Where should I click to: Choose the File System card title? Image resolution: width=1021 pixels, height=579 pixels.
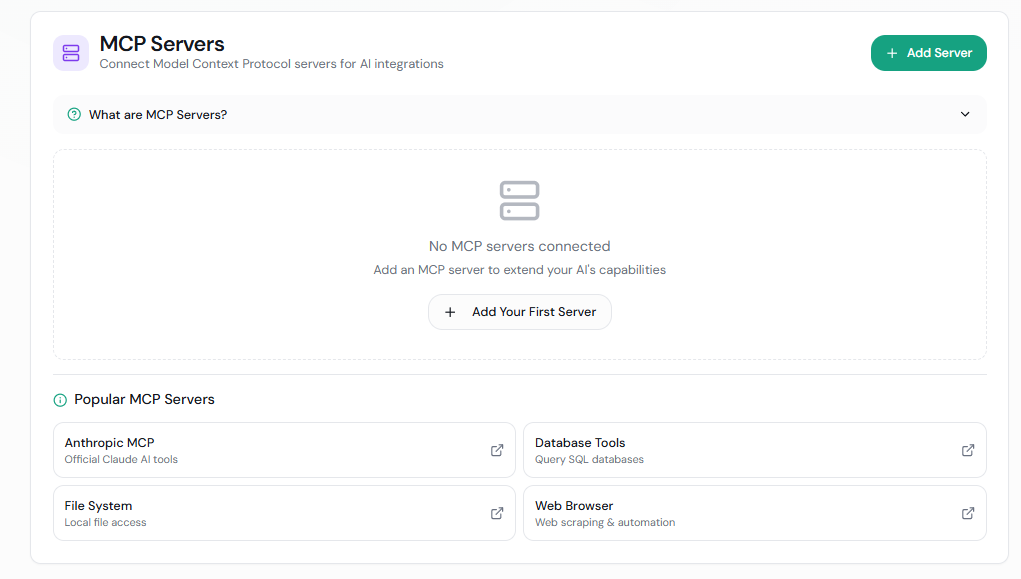(x=98, y=506)
